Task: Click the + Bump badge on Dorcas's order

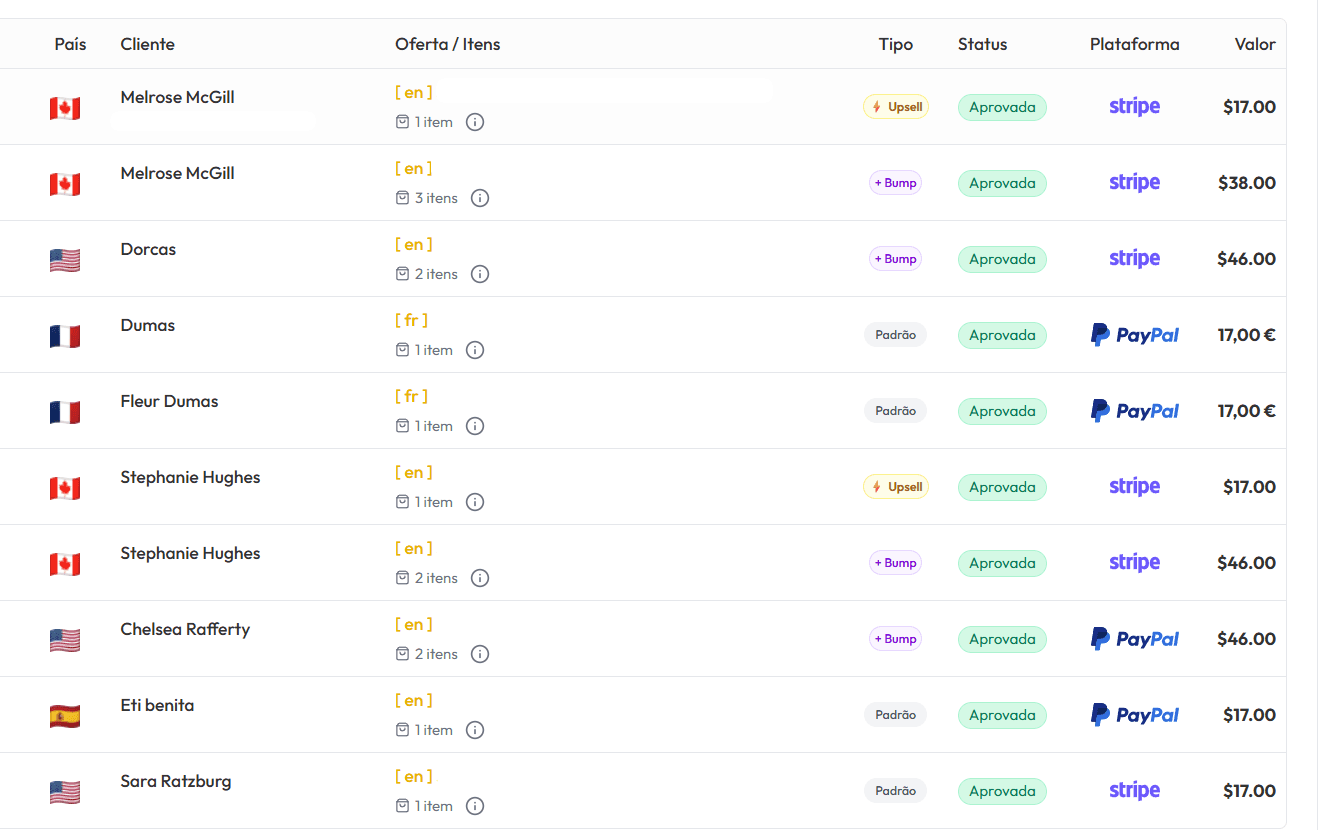Action: coord(895,258)
